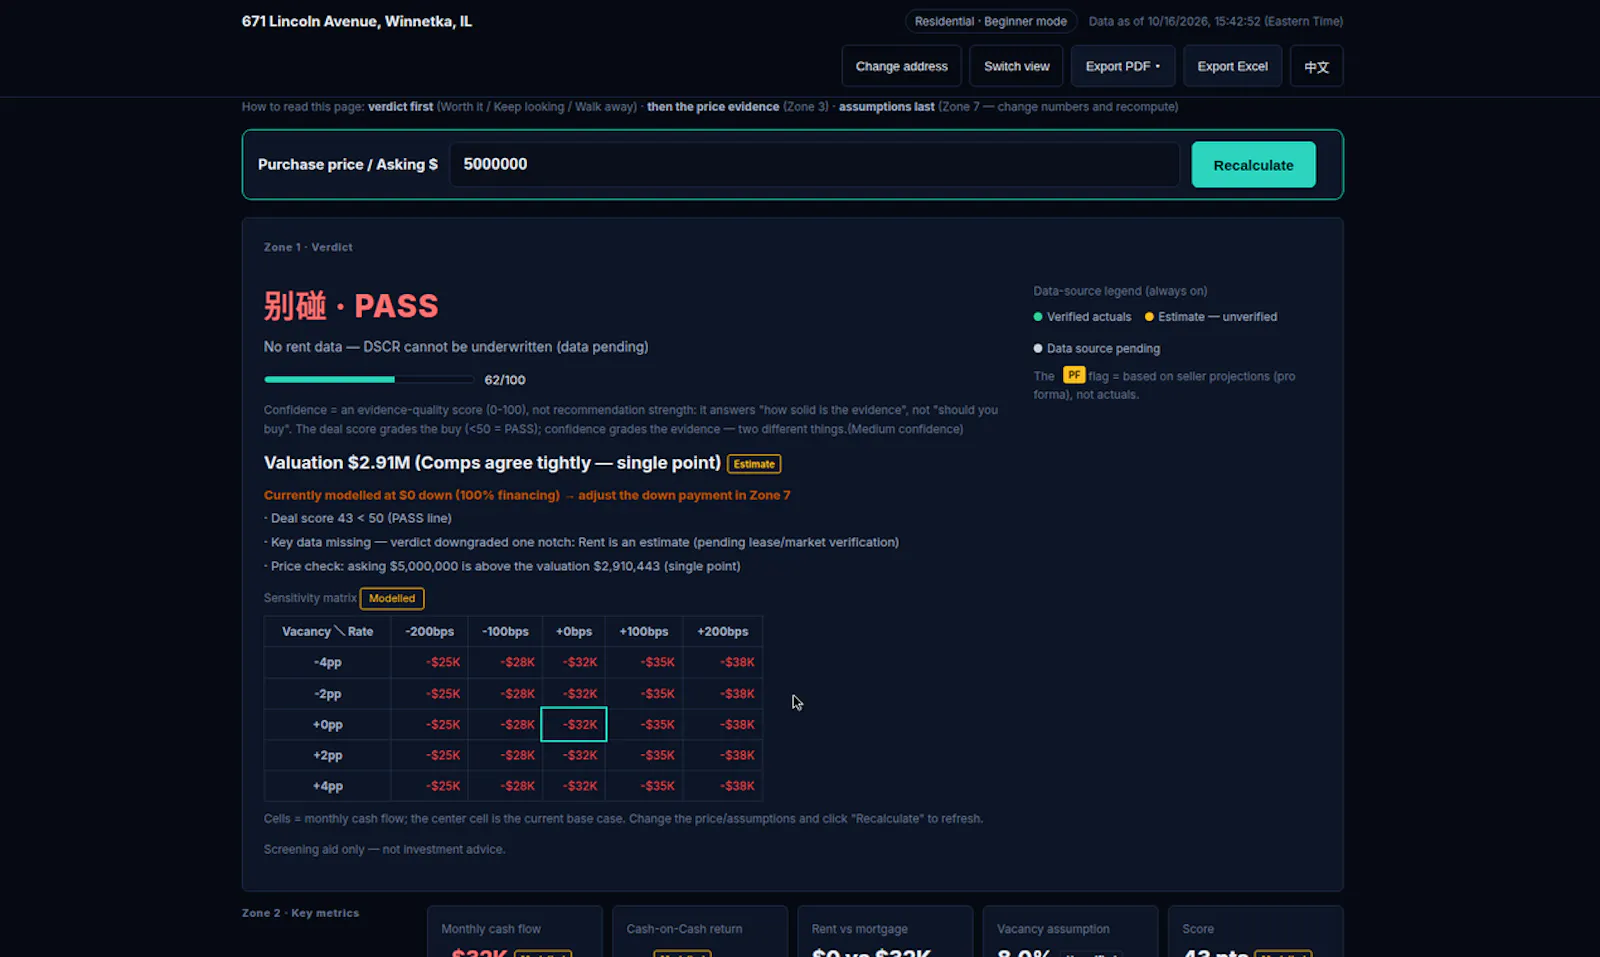Click the Vacancy assumption metric card
This screenshot has width=1600, height=957.
[1070, 931]
